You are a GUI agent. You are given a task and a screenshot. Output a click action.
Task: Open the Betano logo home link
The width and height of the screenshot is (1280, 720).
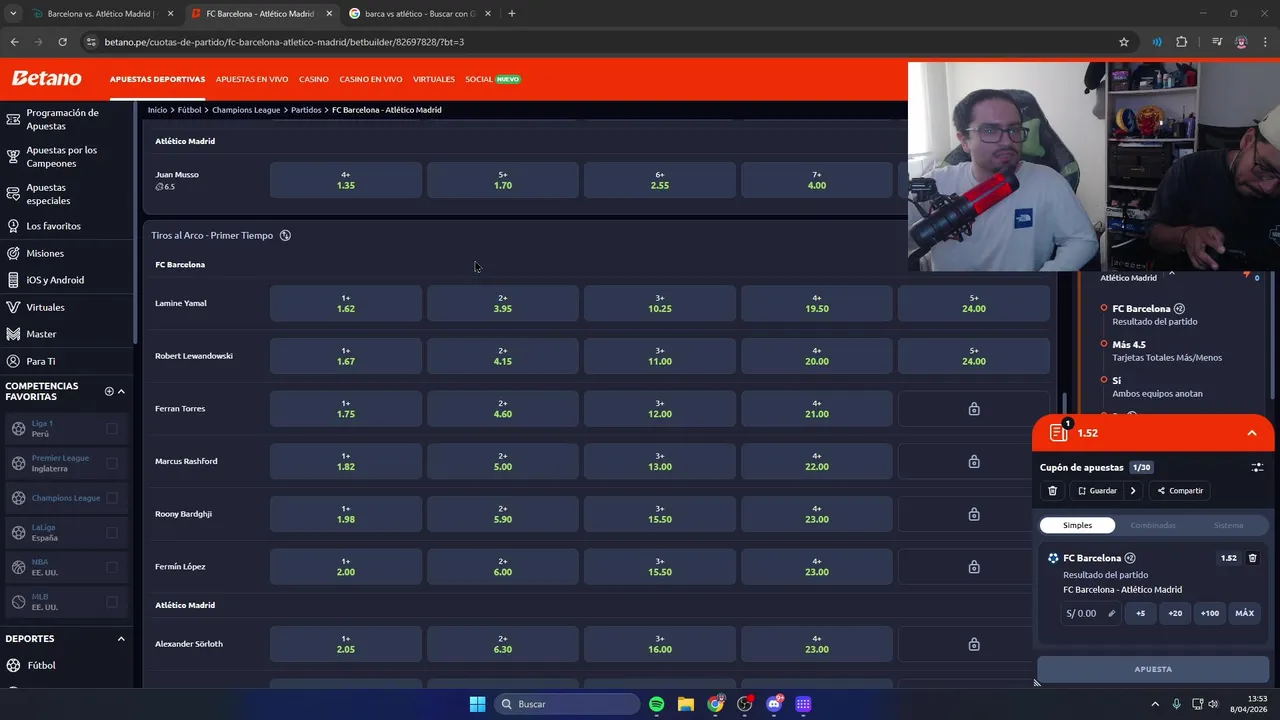click(46, 78)
